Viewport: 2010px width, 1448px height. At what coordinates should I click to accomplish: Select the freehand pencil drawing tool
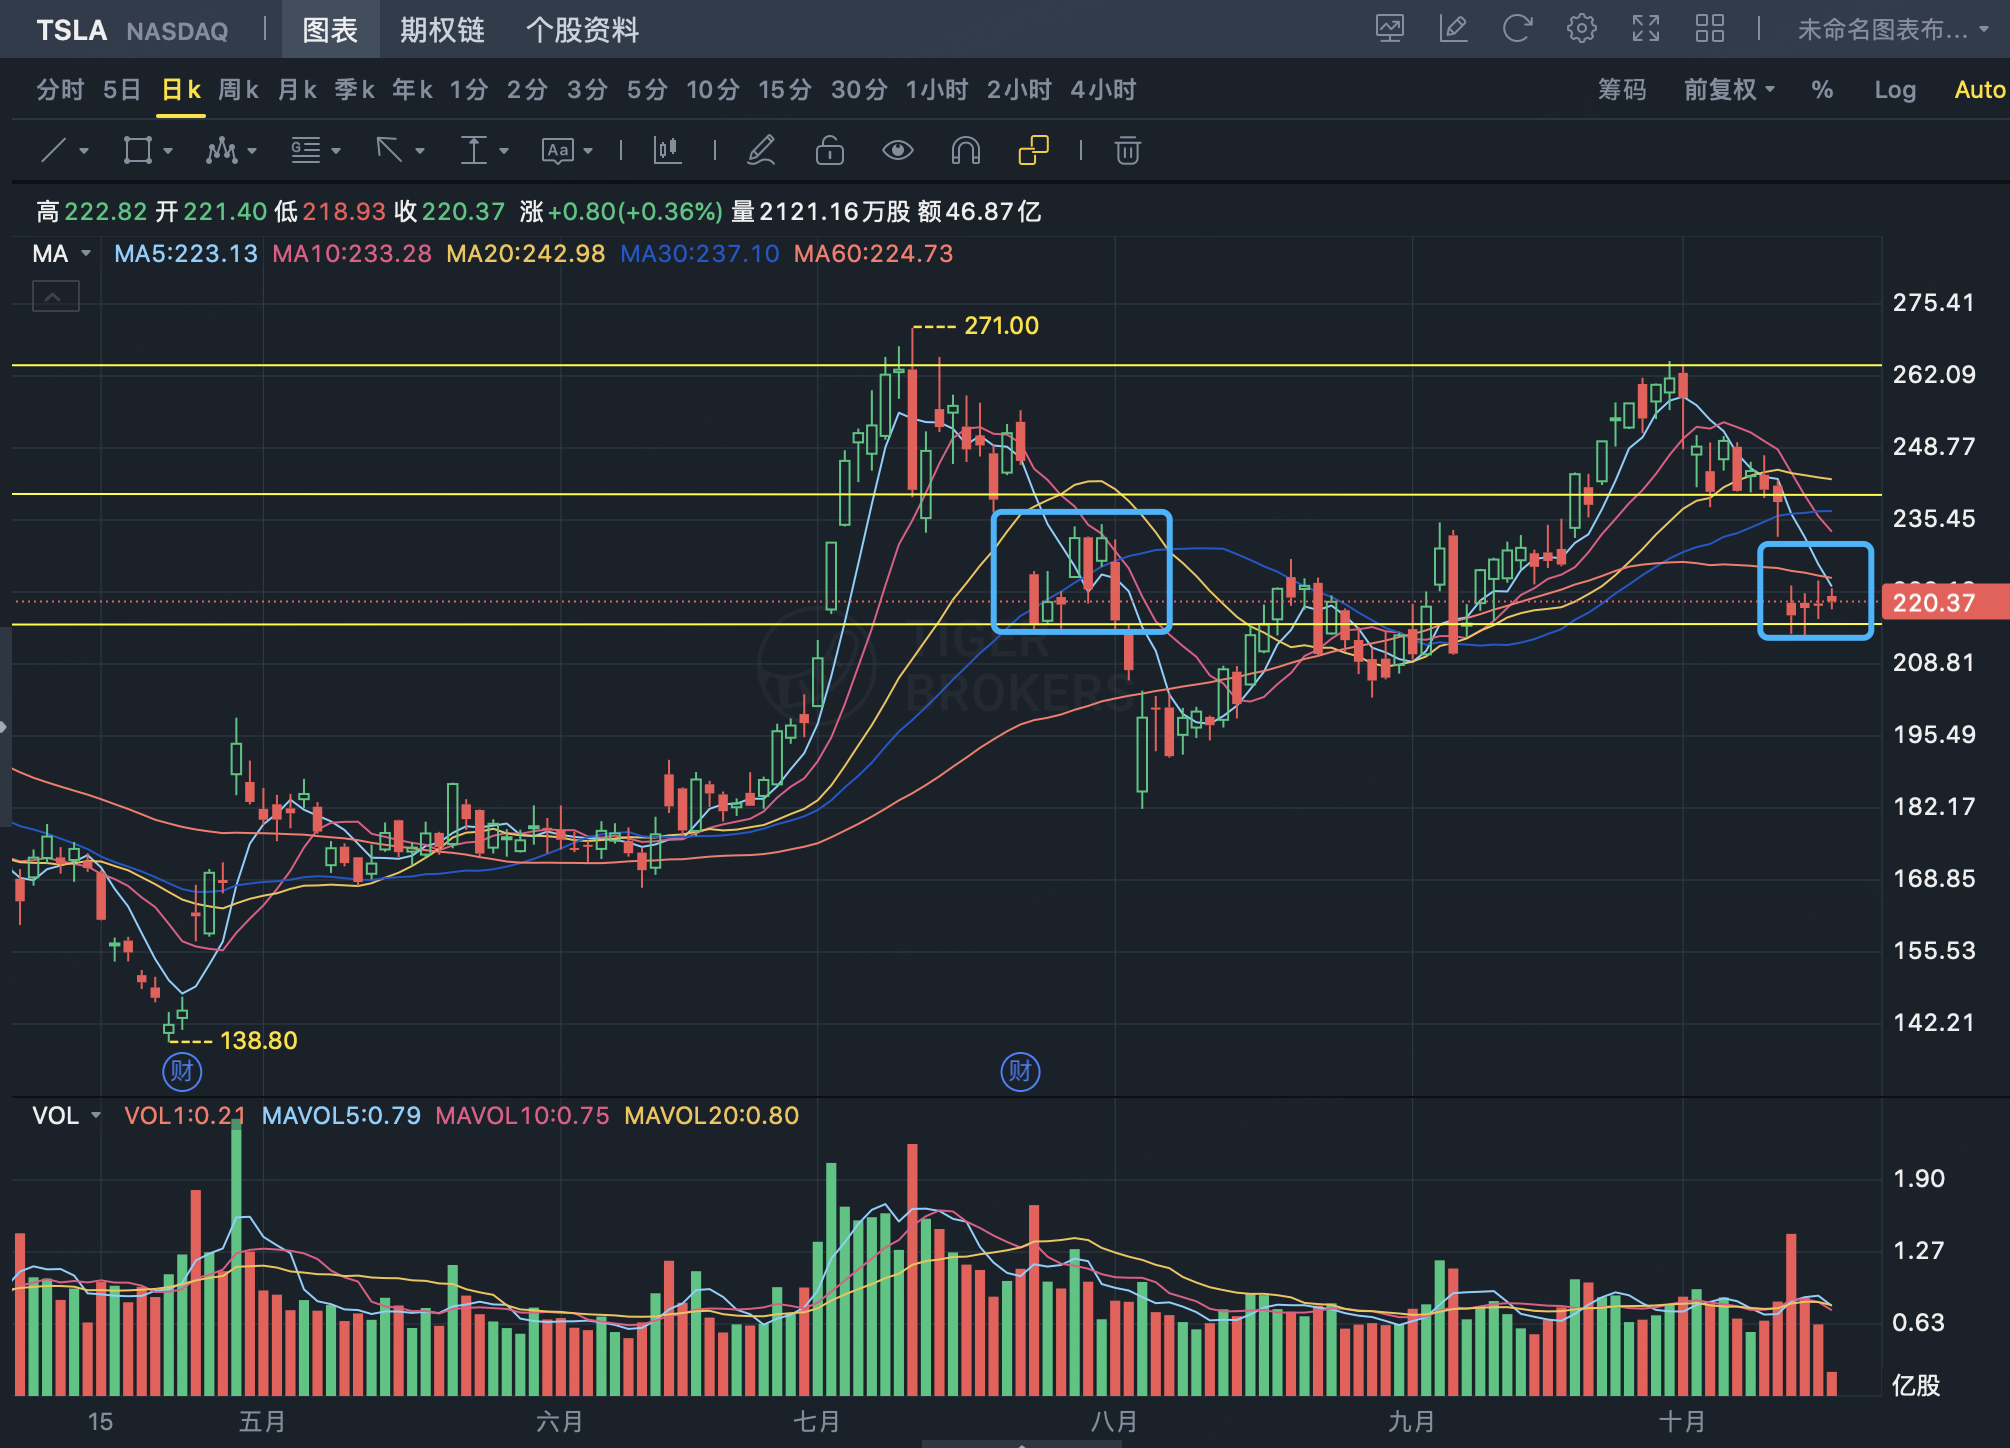[761, 151]
